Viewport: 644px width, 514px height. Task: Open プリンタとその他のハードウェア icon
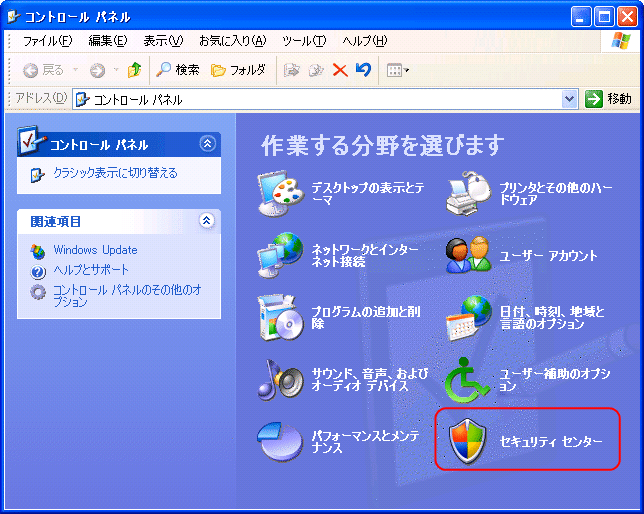[x=469, y=194]
